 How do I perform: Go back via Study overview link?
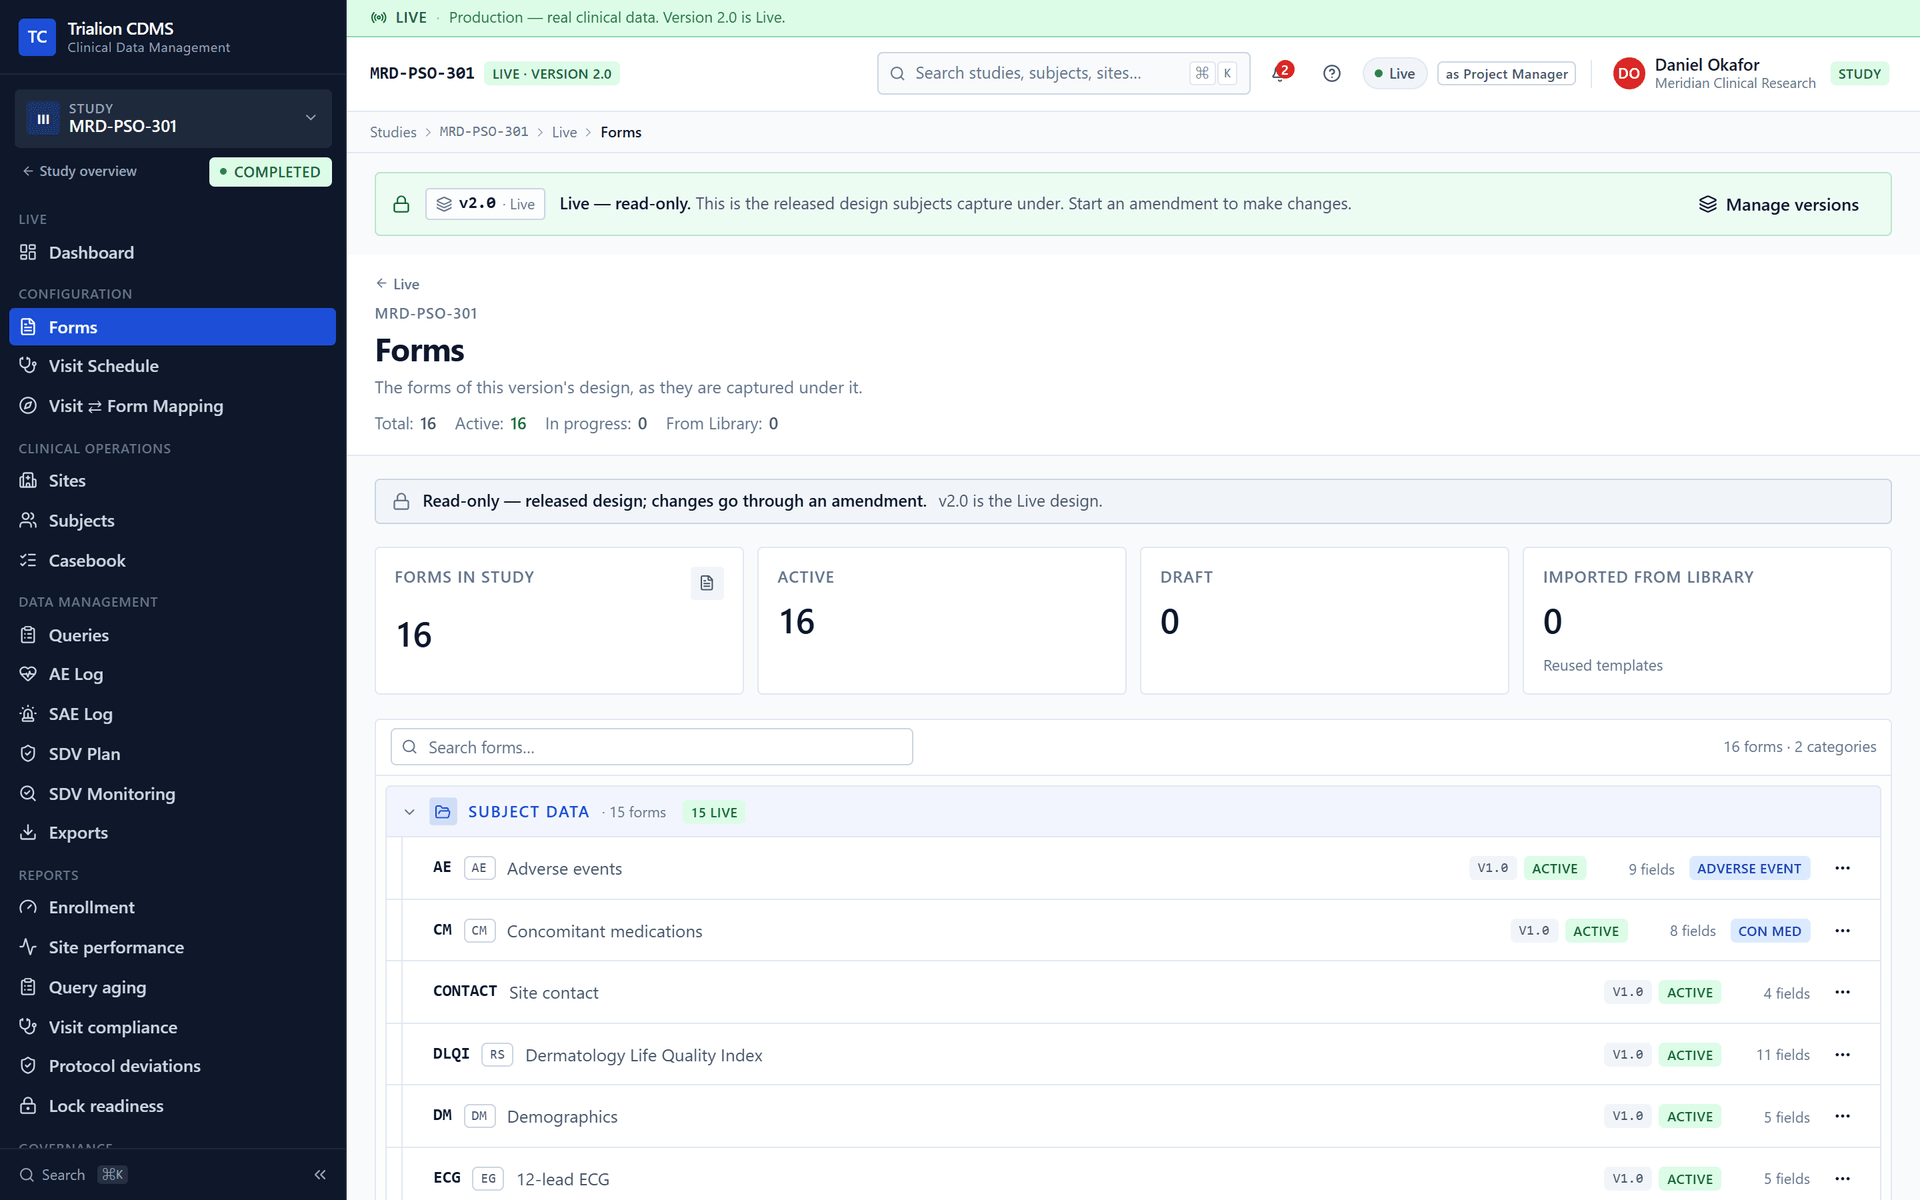(80, 171)
